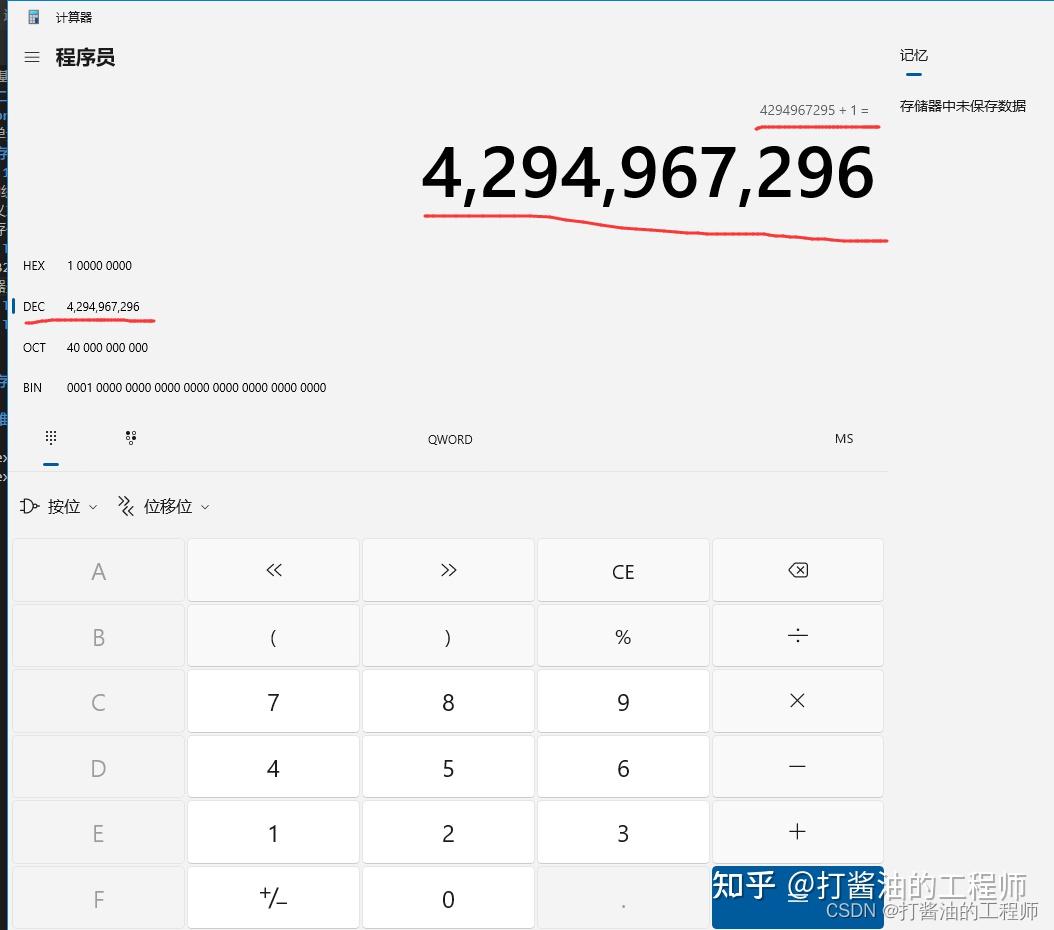Open the bit toggling keypad icon
The height and width of the screenshot is (930, 1054).
click(131, 436)
